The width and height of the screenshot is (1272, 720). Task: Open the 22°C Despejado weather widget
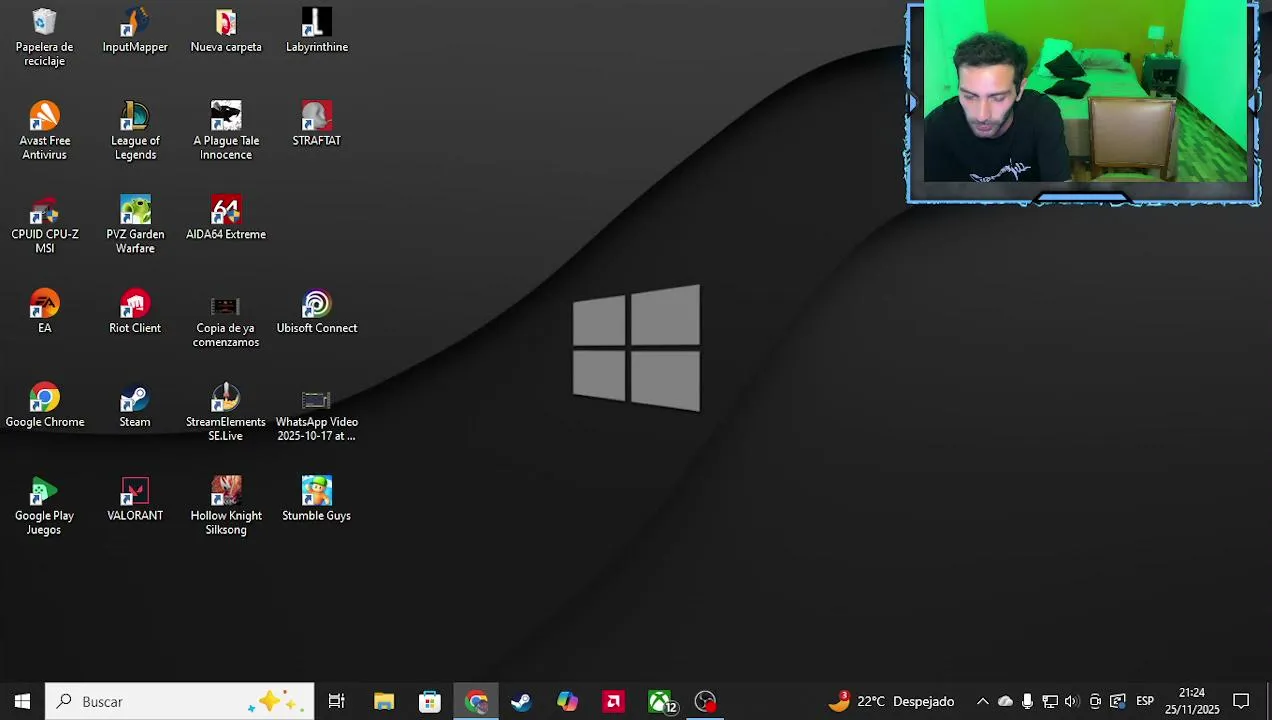(891, 701)
